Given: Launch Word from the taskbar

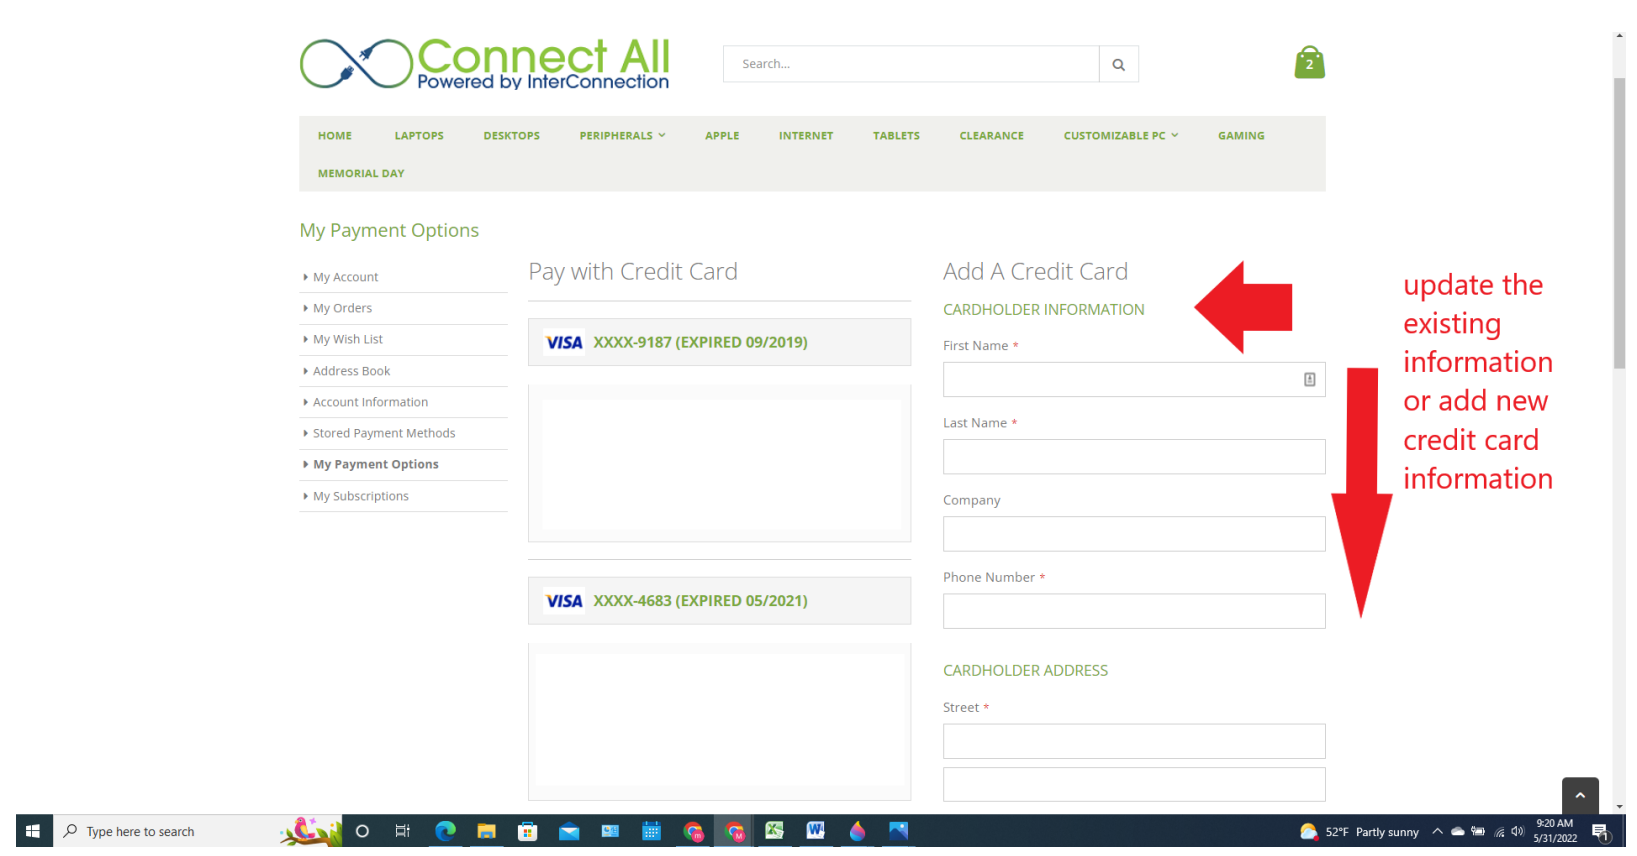Looking at the screenshot, I should click(x=815, y=831).
